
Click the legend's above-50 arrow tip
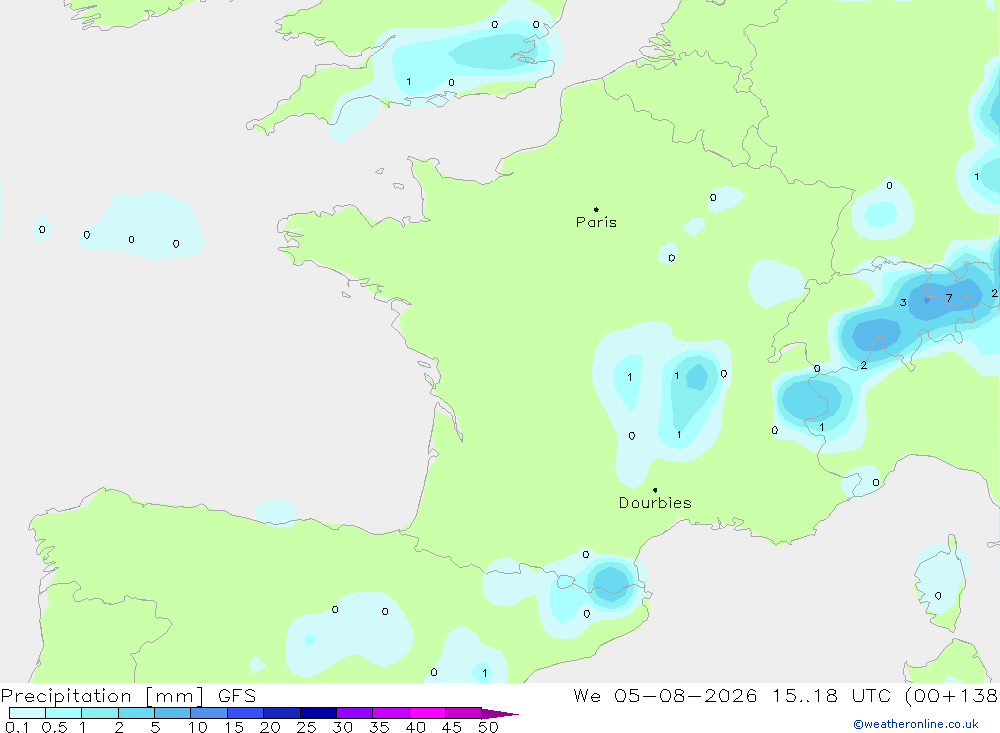click(x=501, y=714)
